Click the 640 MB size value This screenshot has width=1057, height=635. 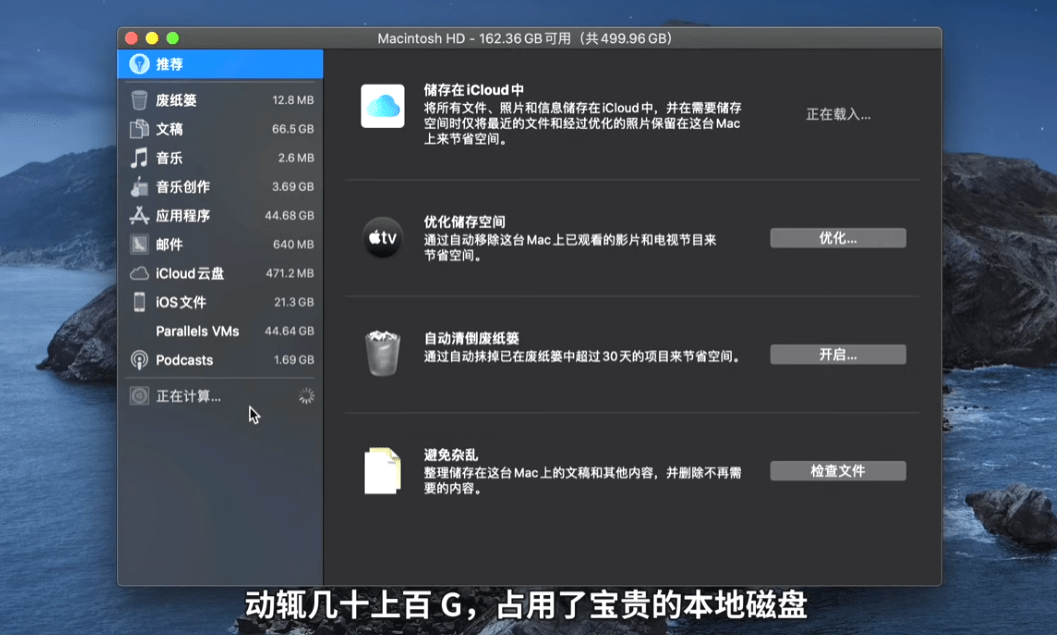(293, 245)
